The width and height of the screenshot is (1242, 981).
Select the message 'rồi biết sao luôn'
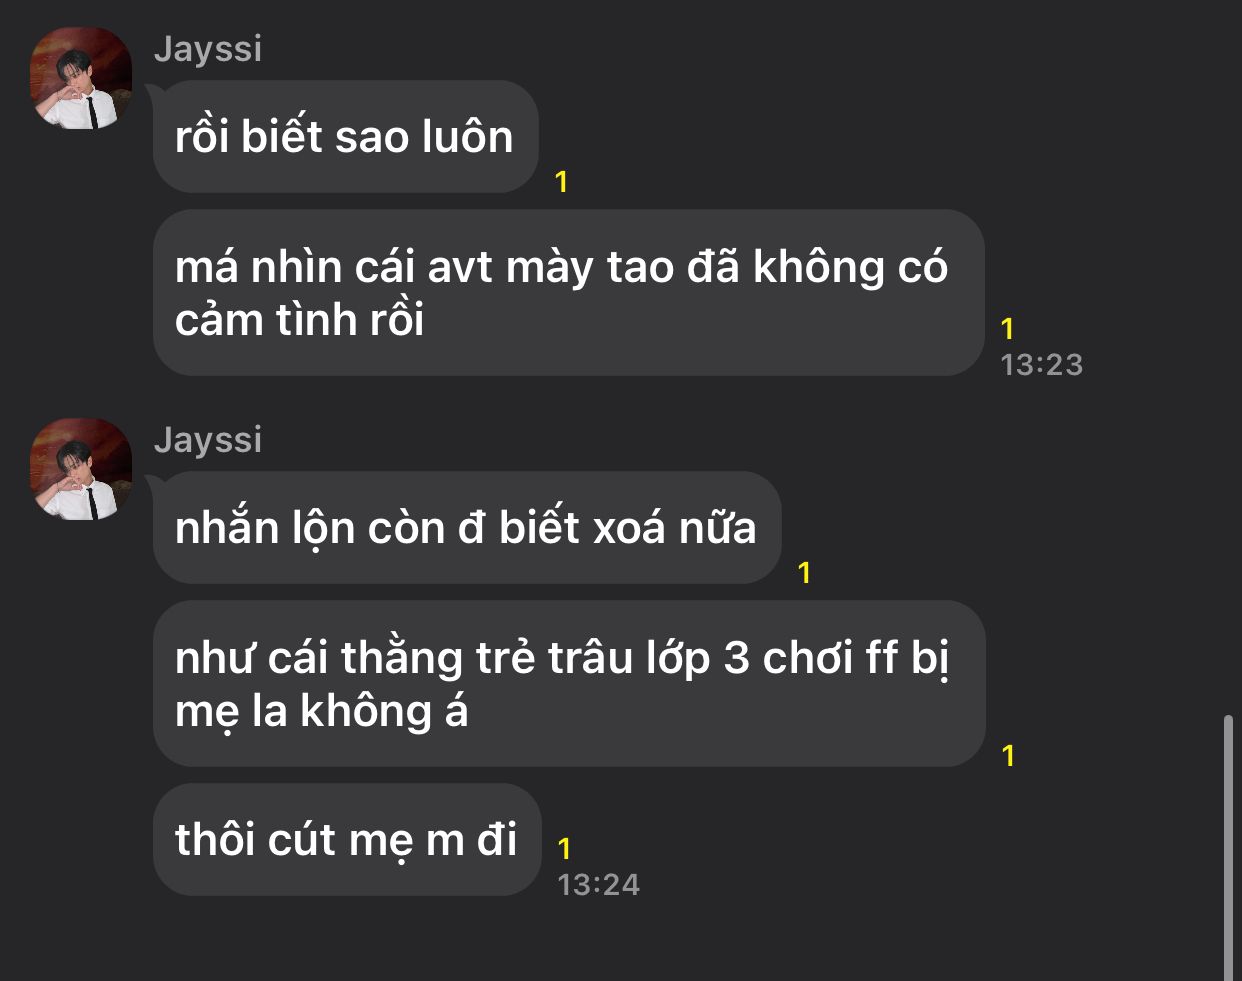point(346,137)
